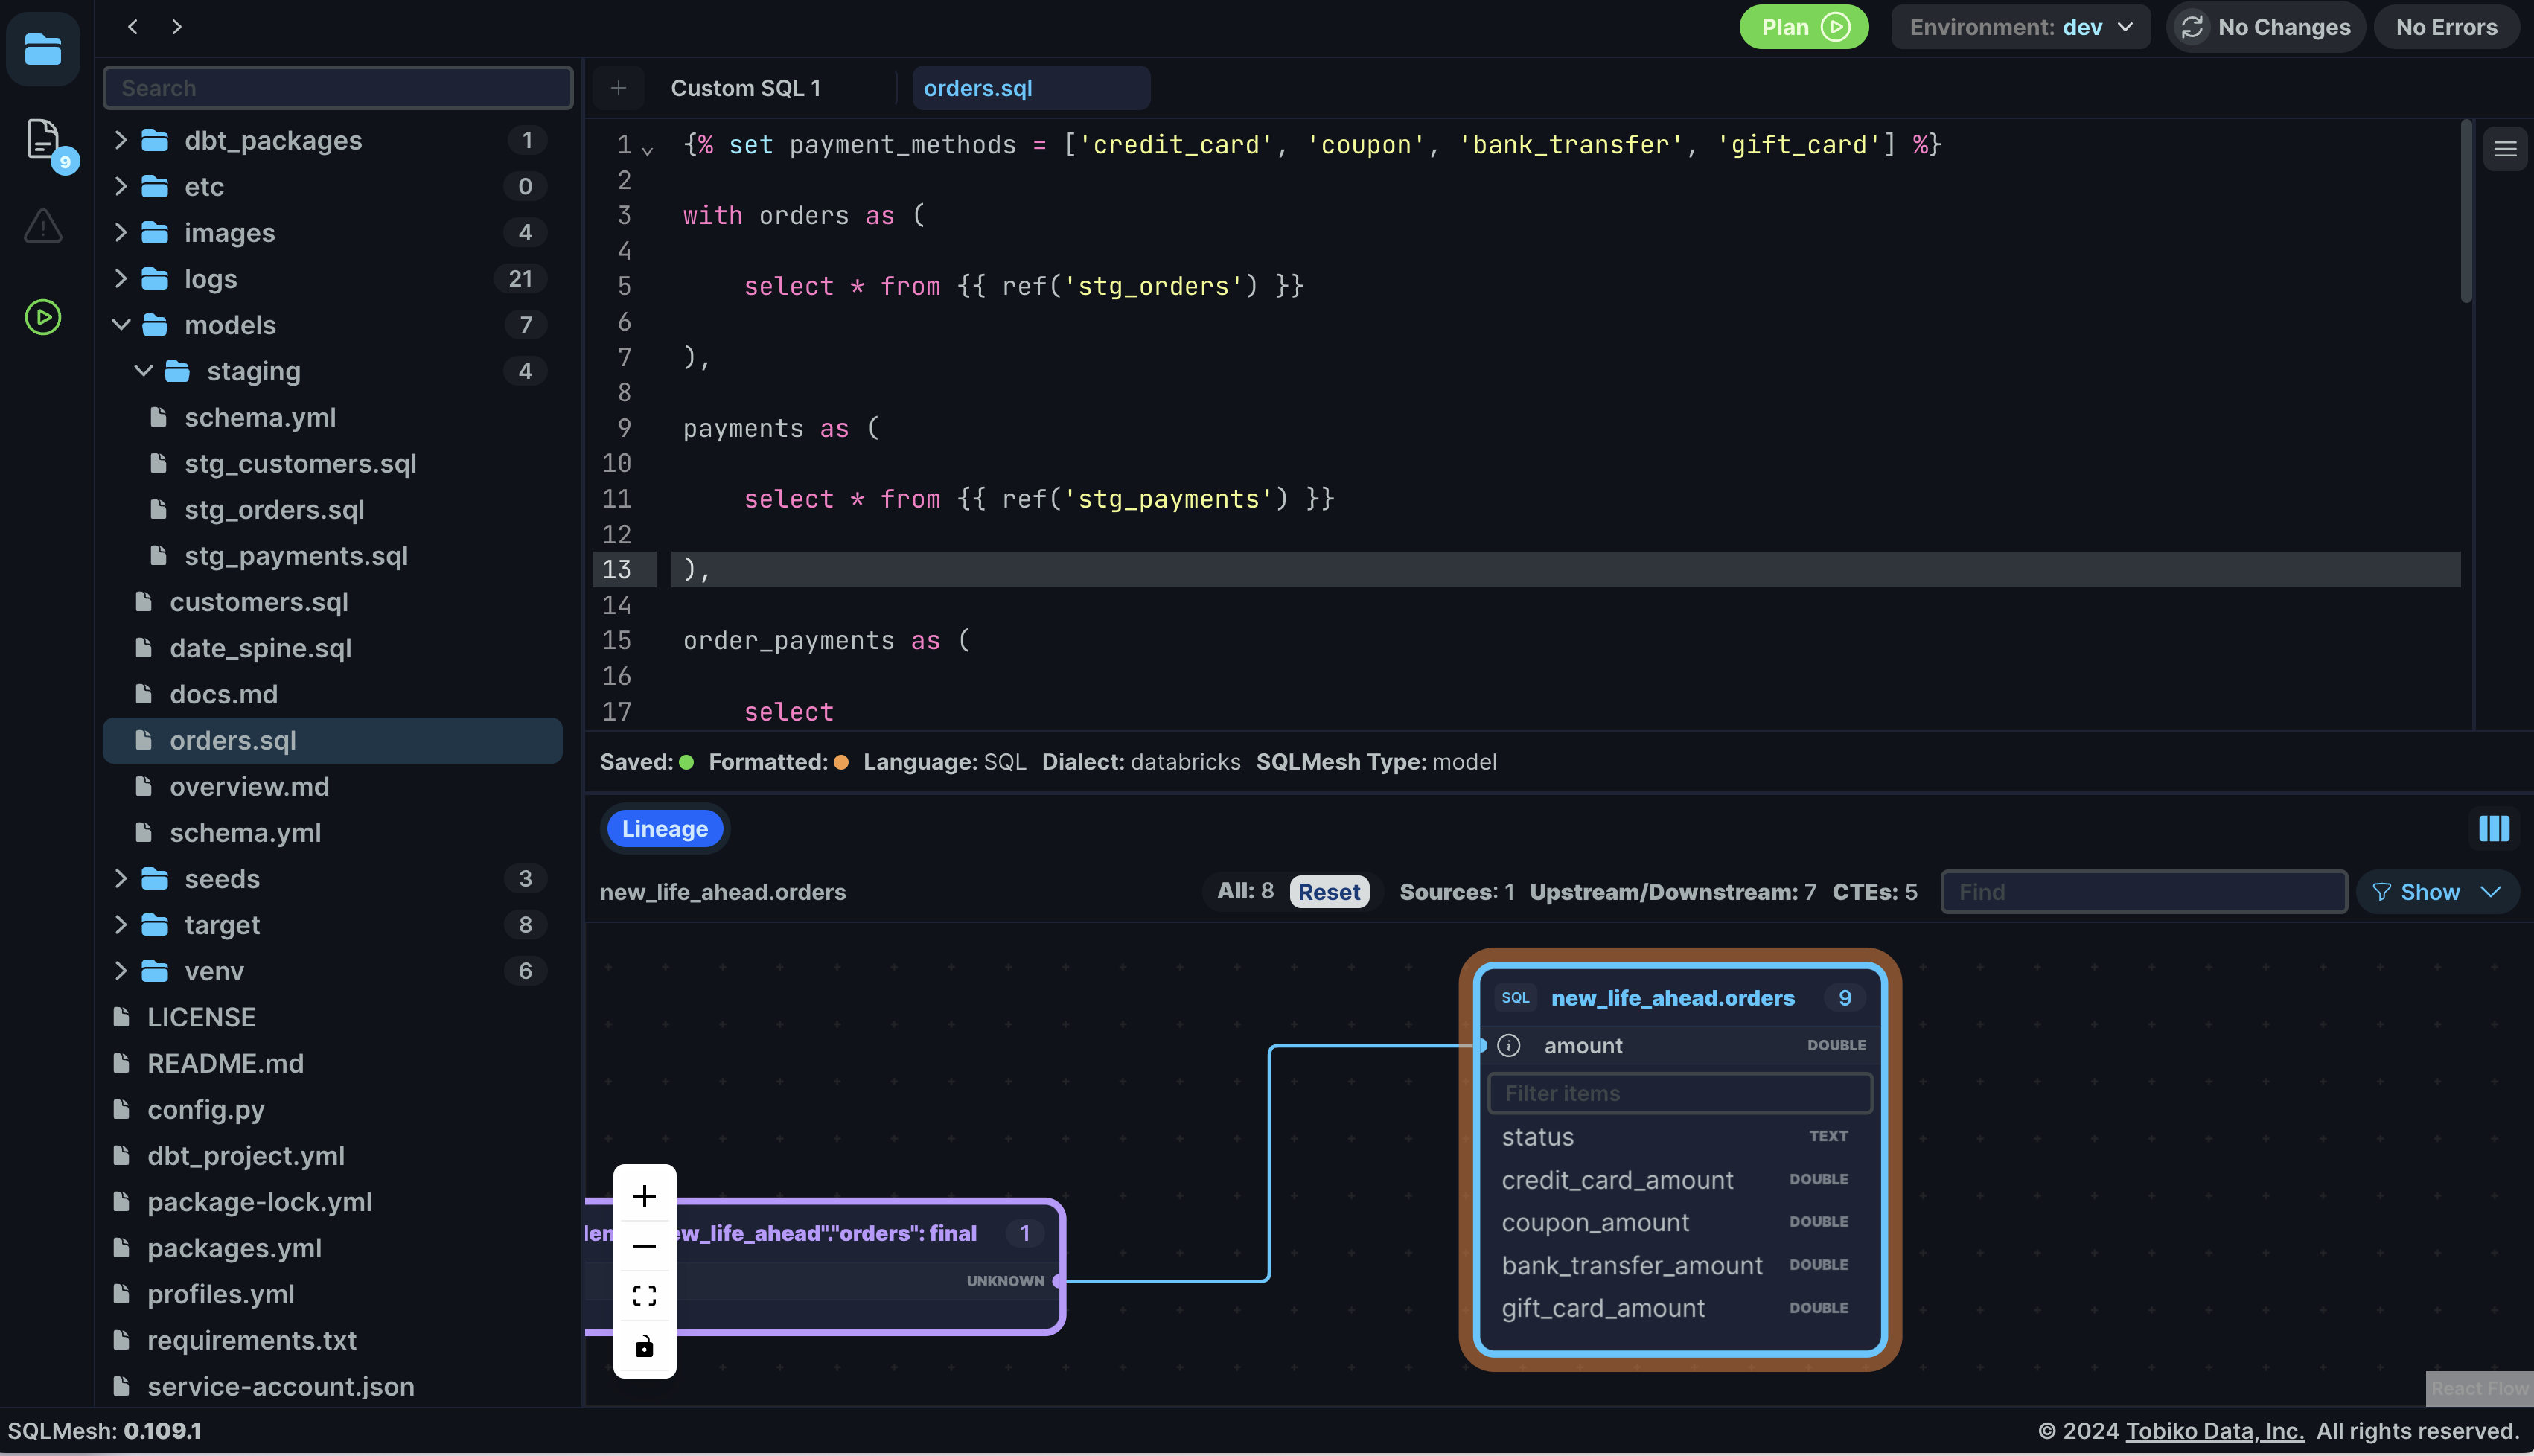Click the zoom-in icon in lineage view
The width and height of the screenshot is (2534, 1456).
642,1195
